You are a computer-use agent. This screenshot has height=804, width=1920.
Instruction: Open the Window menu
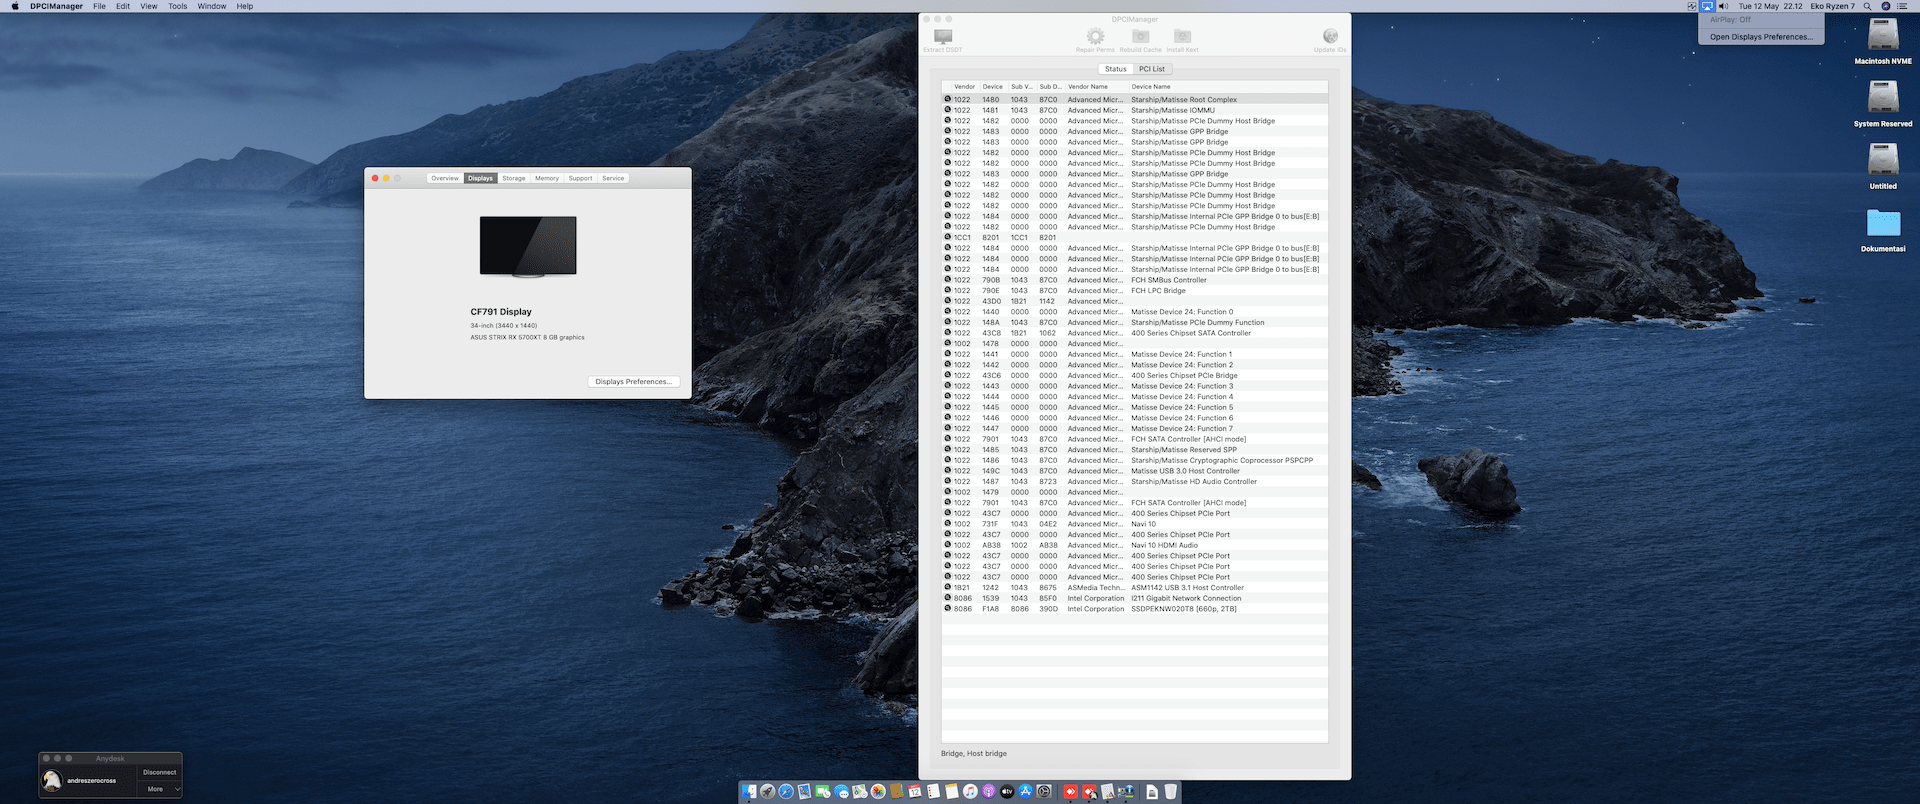[x=212, y=6]
